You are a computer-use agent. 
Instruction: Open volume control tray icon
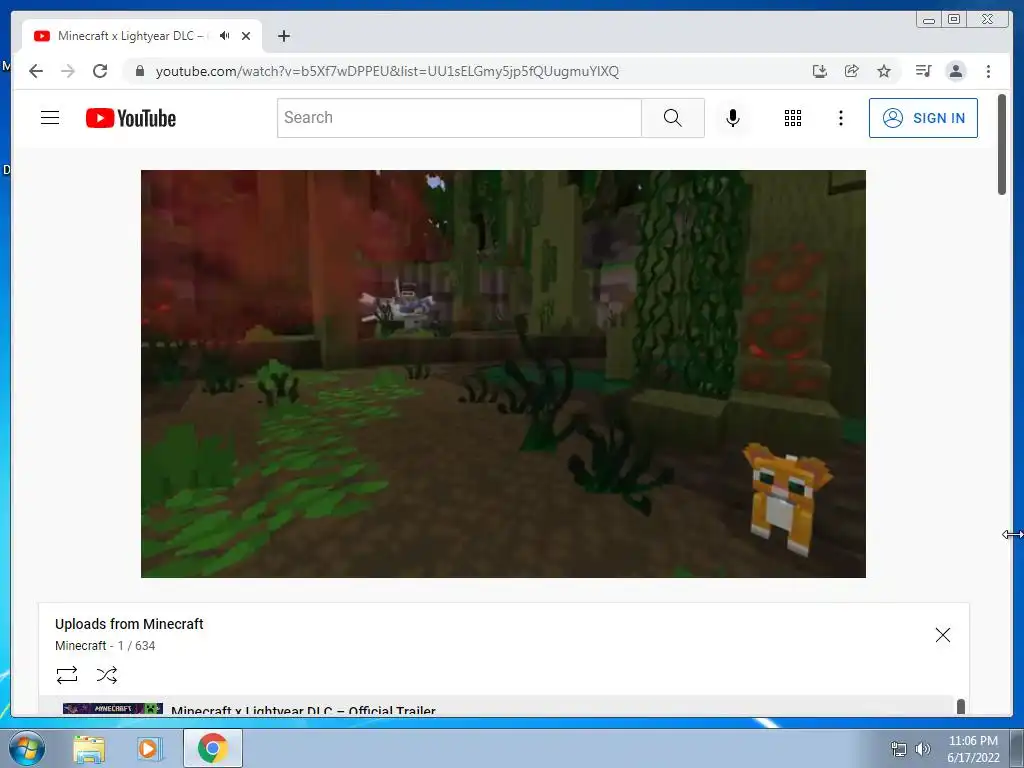tap(923, 749)
